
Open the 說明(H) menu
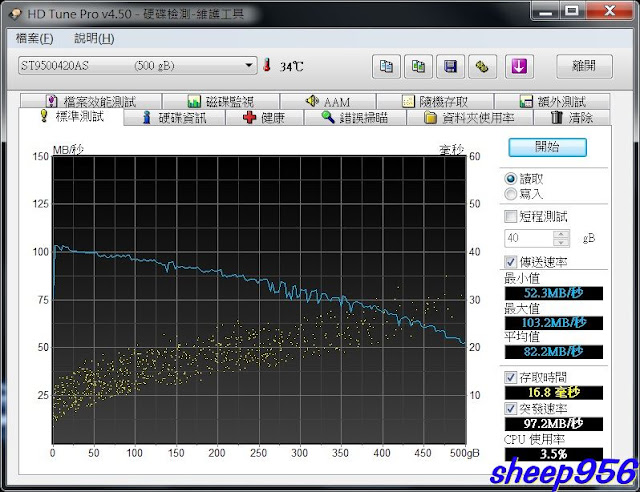click(94, 39)
